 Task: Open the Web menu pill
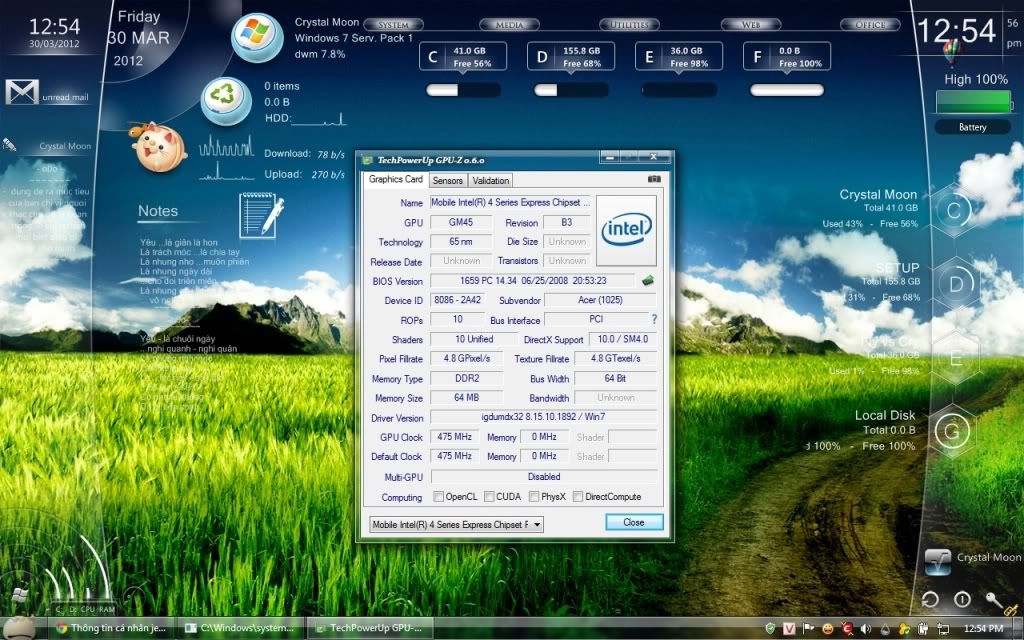point(750,25)
